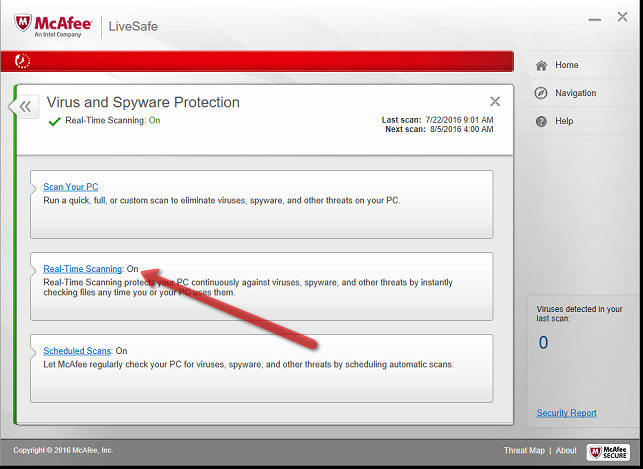
Task: Open the Home menu item
Action: pos(566,65)
